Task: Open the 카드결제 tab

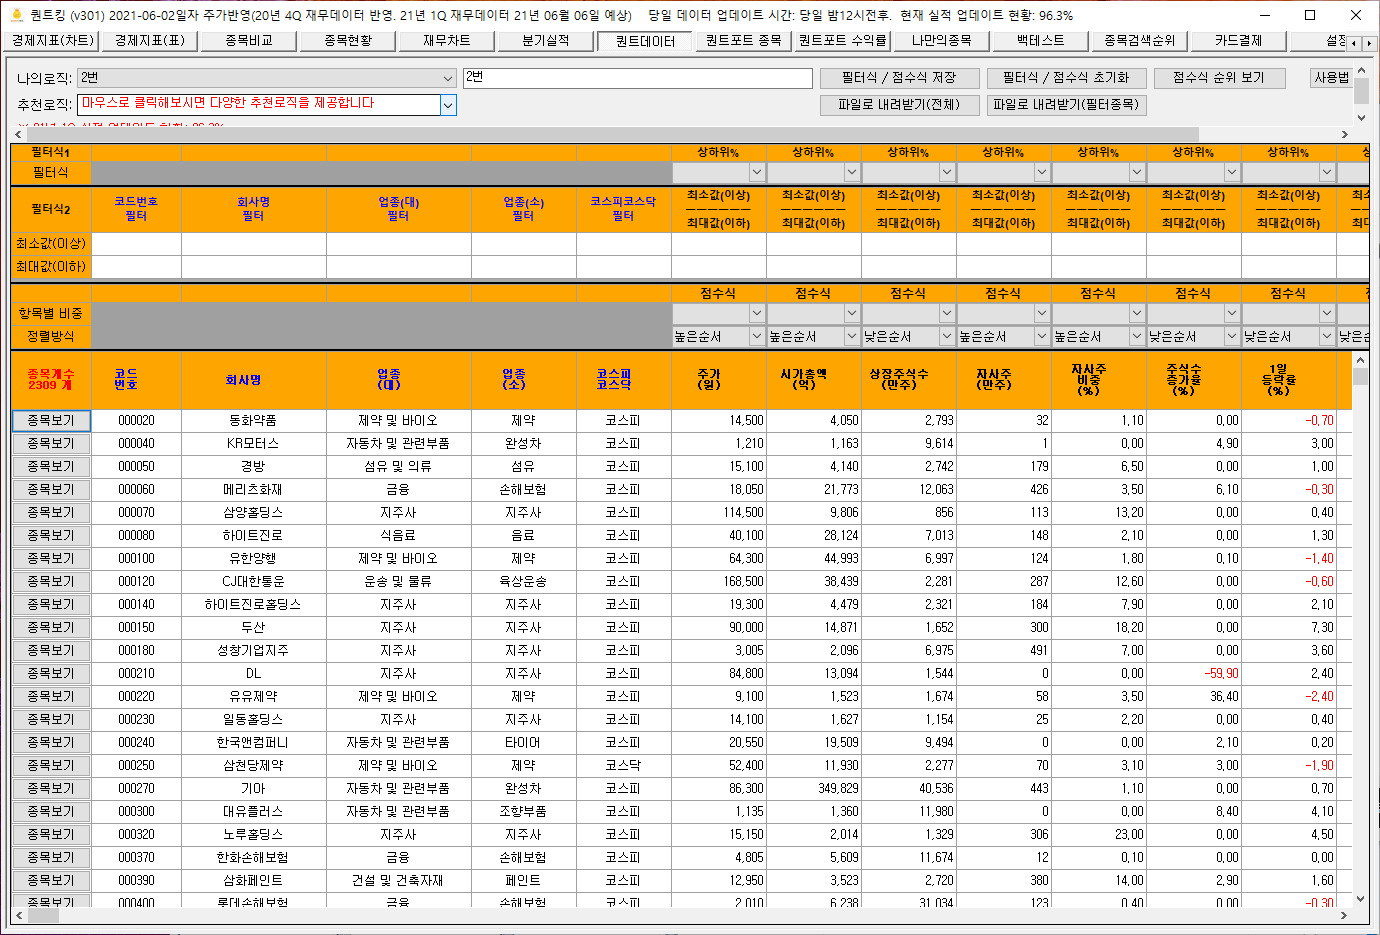Action: (1238, 41)
